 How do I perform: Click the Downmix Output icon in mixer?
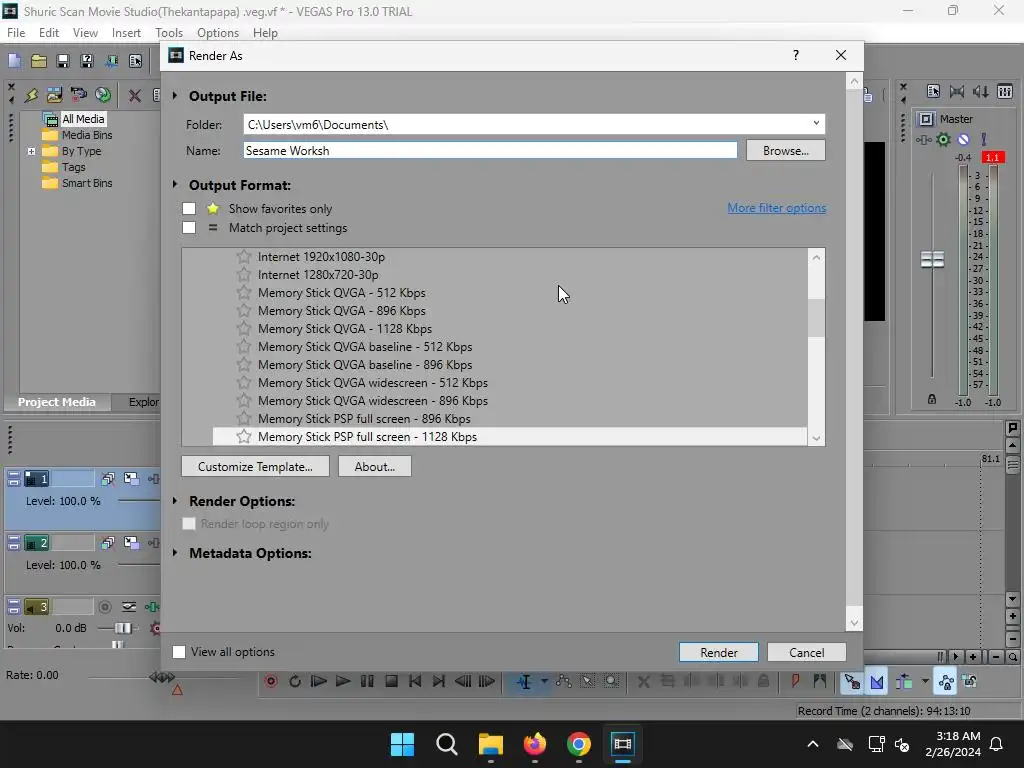957,91
